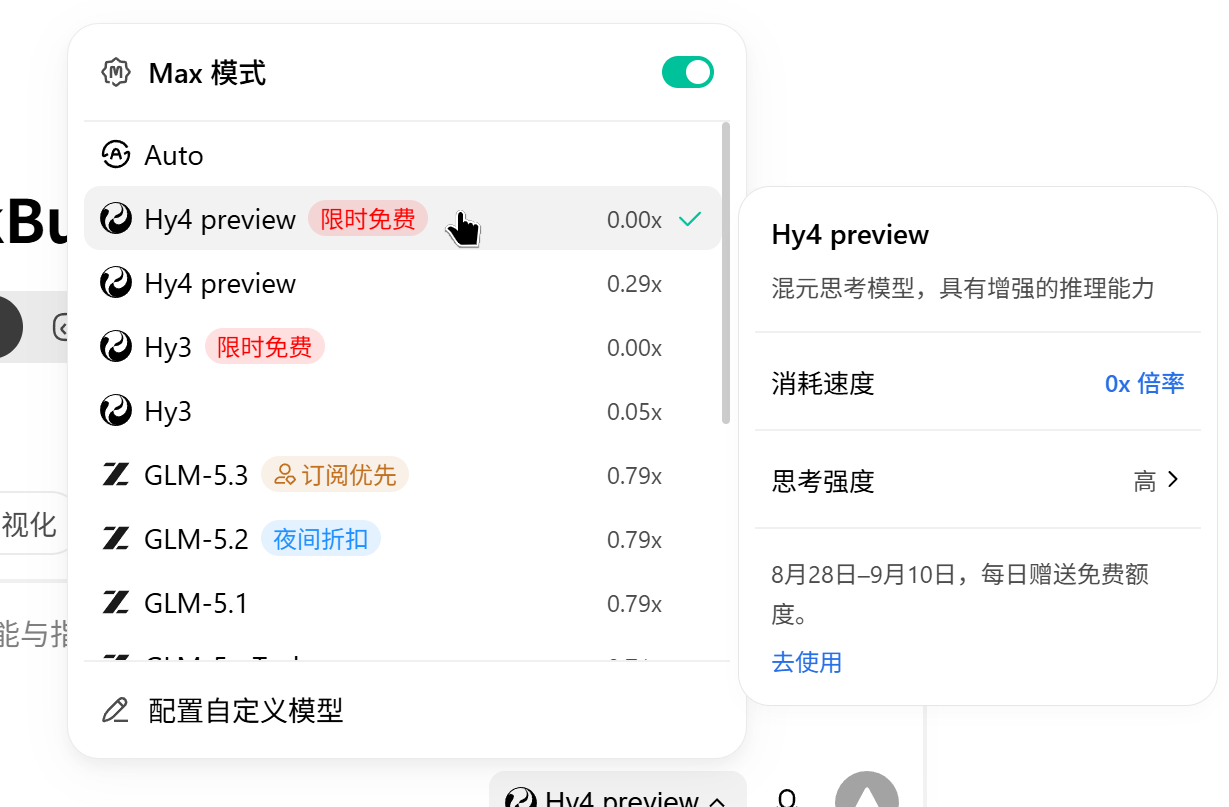The height and width of the screenshot is (807, 1229).
Task: Open 配置自定义模型 option
Action: pyautogui.click(x=407, y=710)
